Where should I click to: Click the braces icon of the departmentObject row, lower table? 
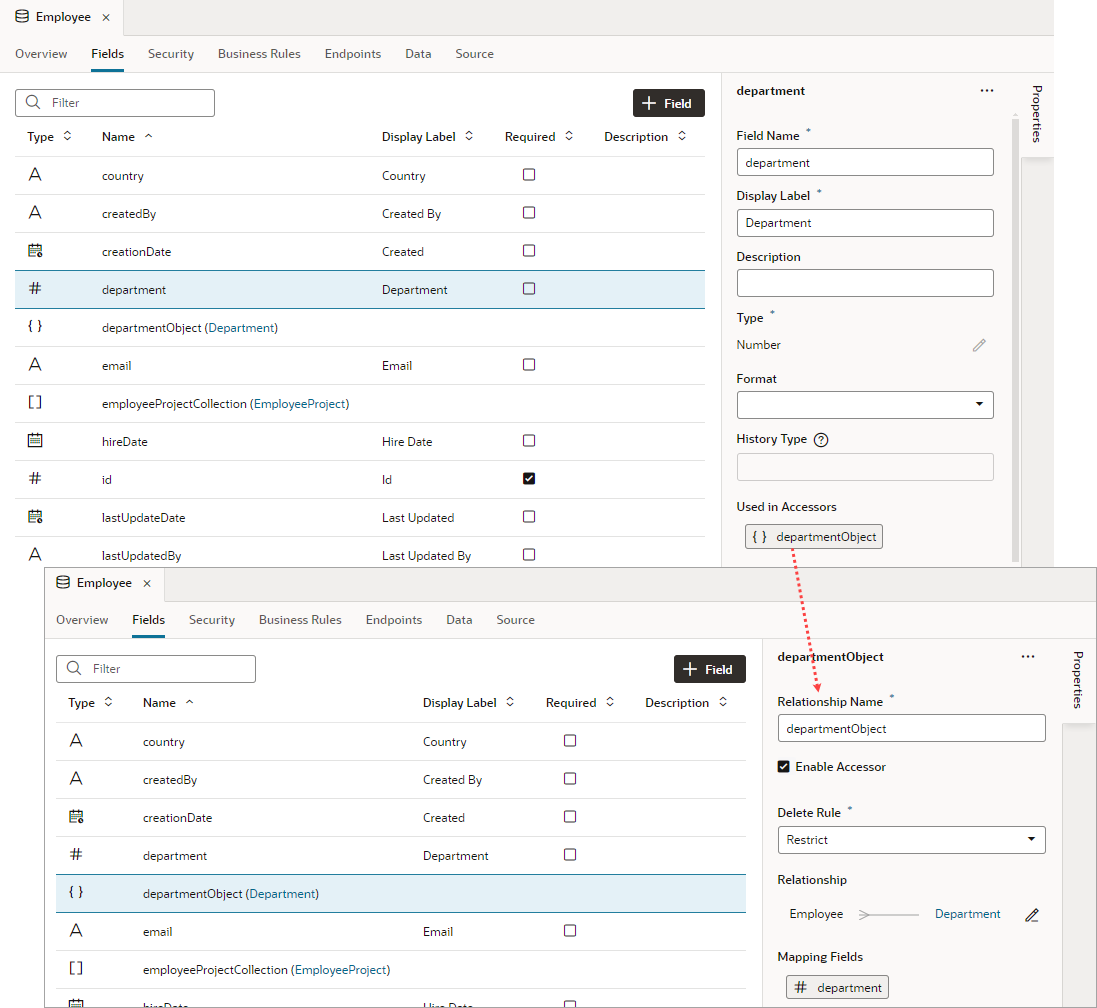76,892
